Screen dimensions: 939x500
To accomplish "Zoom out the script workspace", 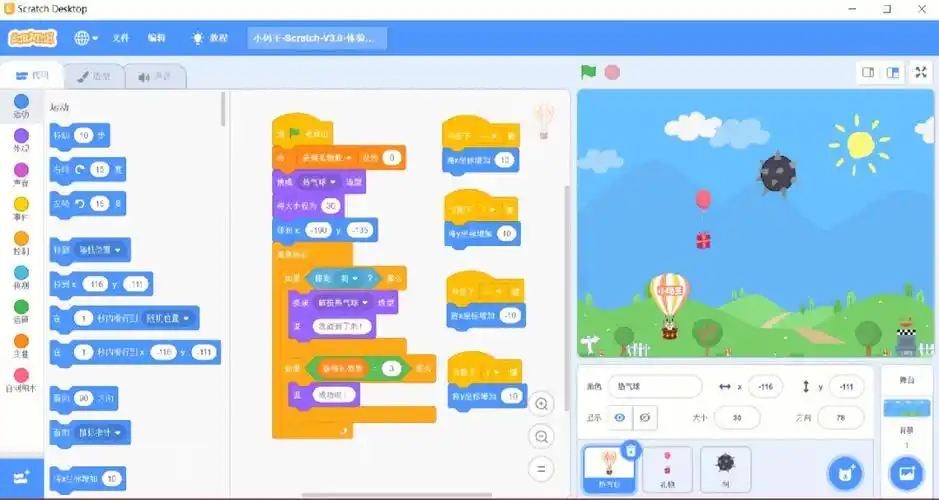I will (x=541, y=437).
